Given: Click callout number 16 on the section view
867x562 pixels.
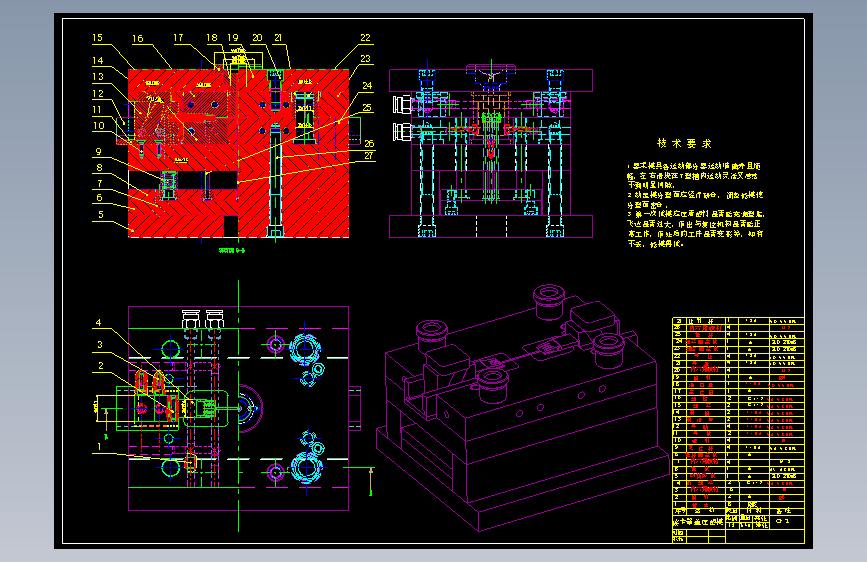Looking at the screenshot, I should coord(138,38).
